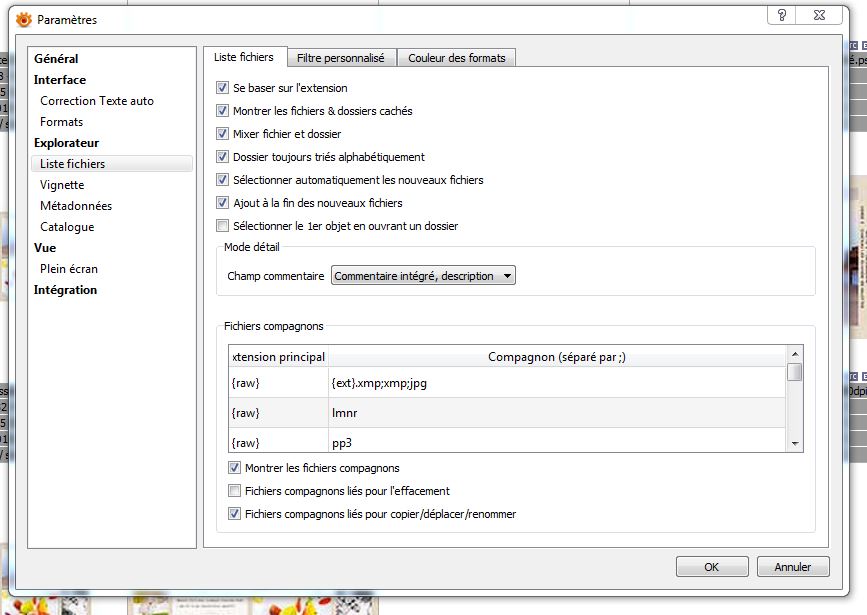Enable "Sélectionner le 1er objet en ouvrant un dossier"

coord(222,226)
